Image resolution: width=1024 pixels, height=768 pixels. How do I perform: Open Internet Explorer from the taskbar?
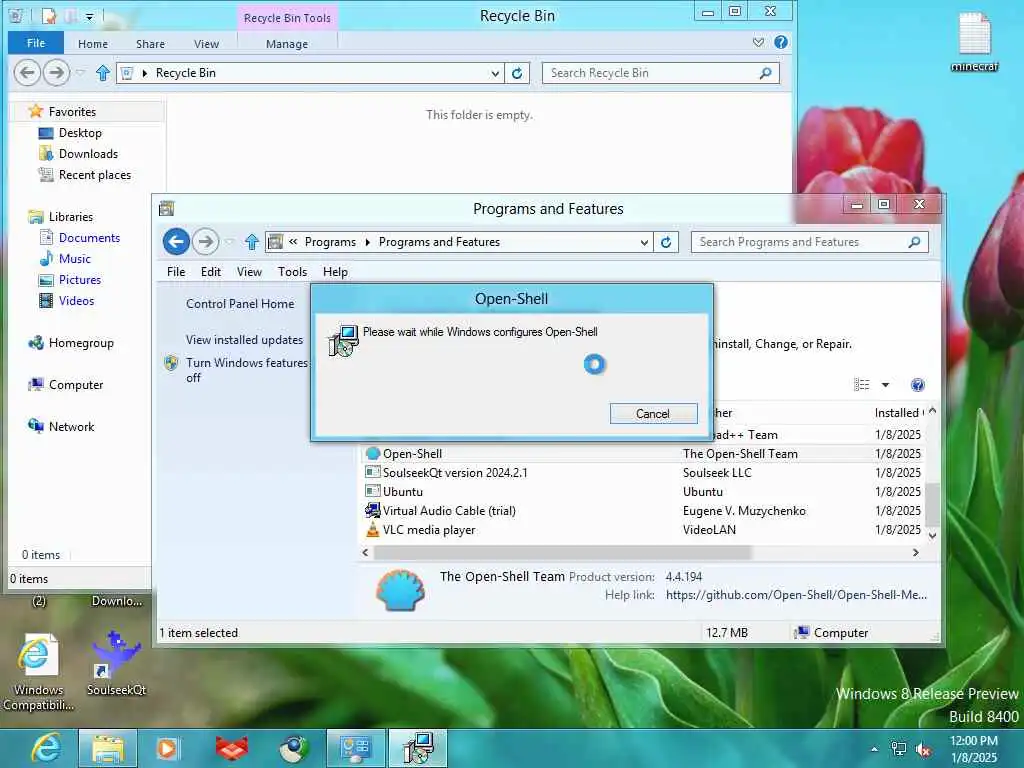(45, 748)
